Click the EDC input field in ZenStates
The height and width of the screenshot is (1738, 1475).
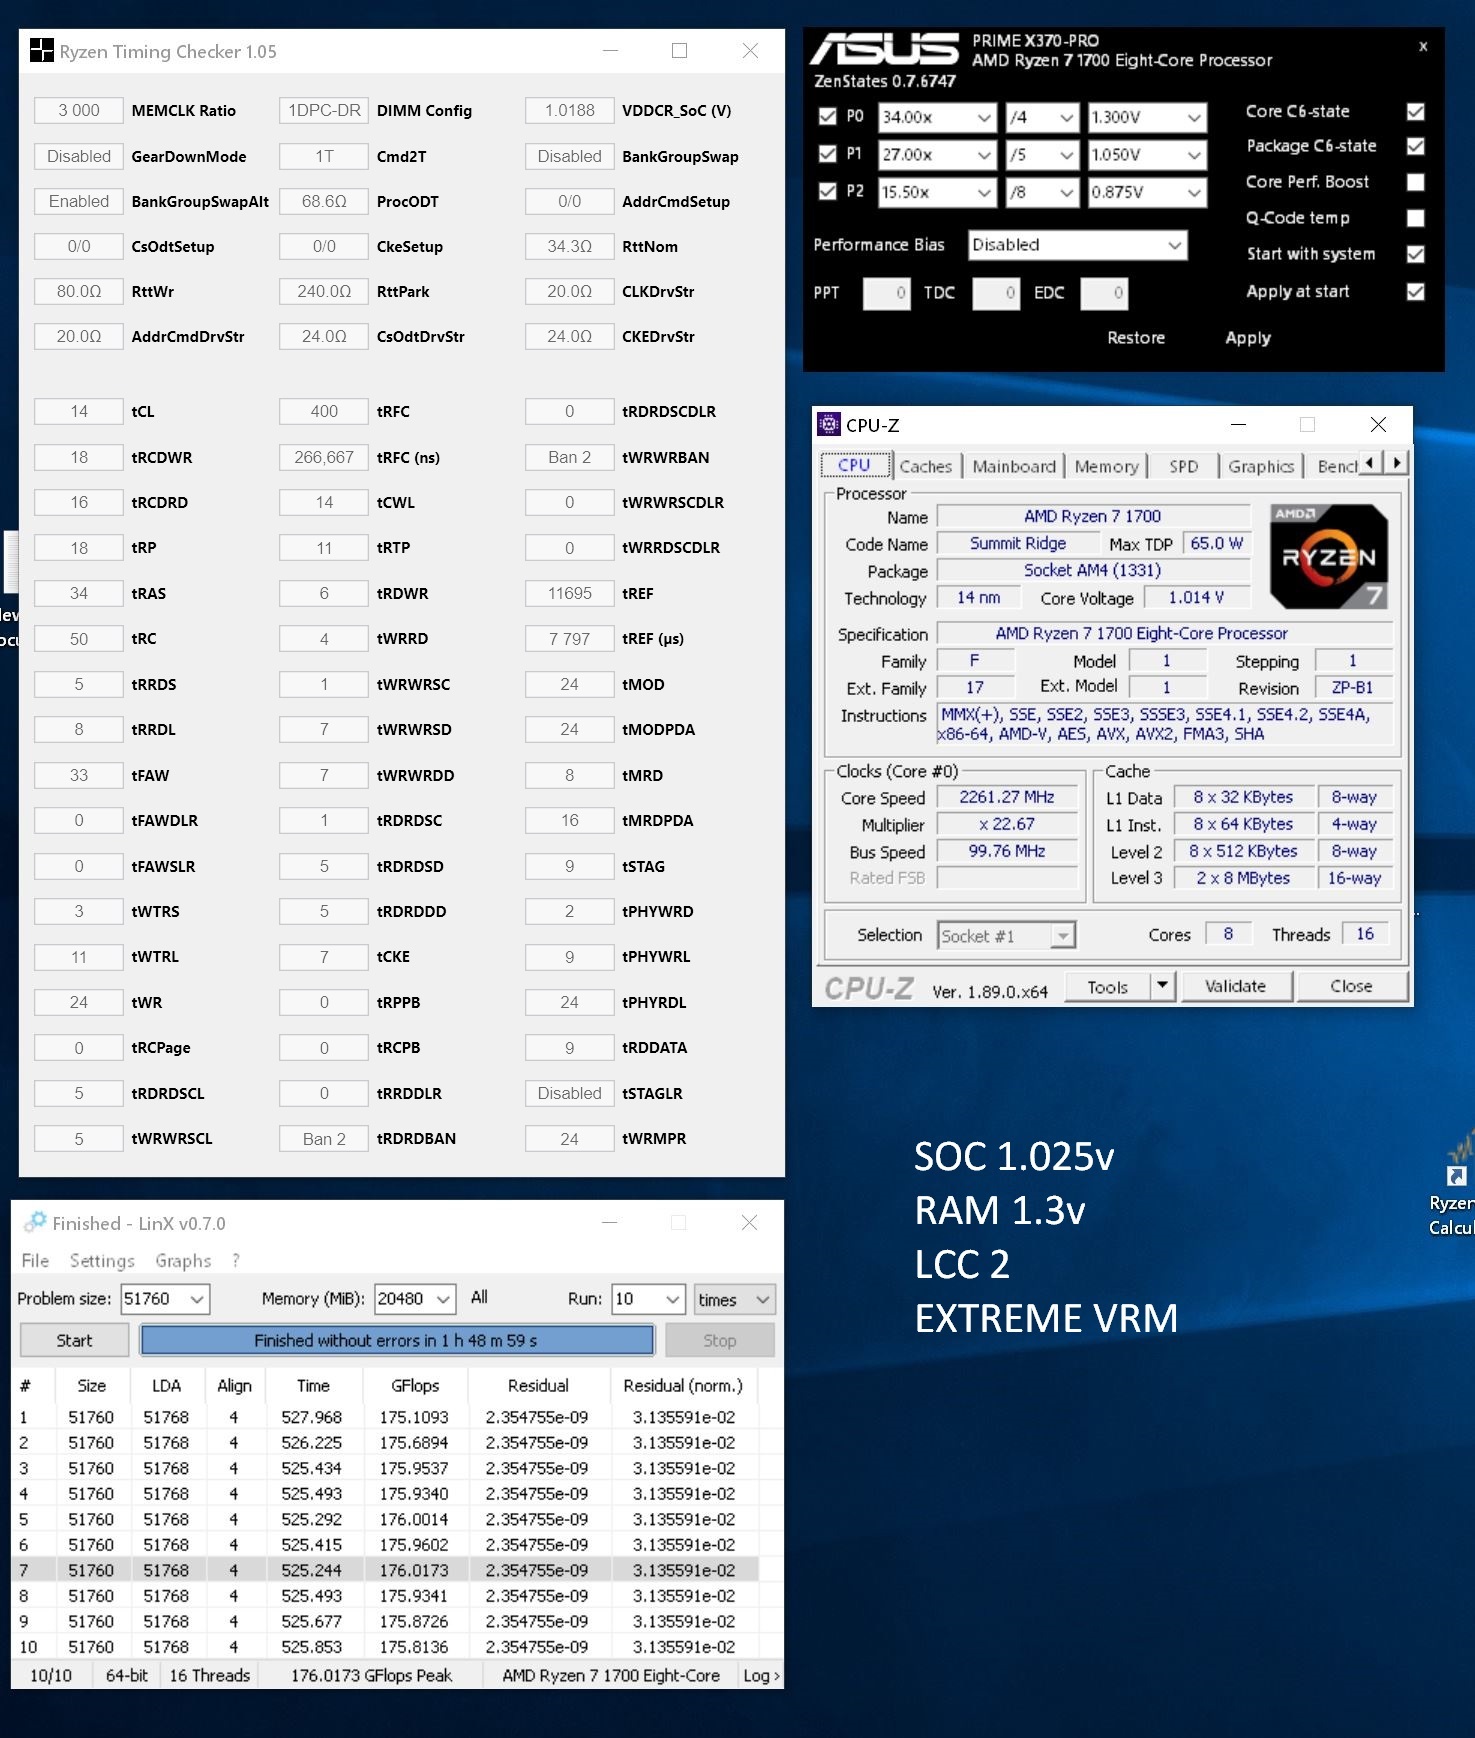coord(1104,293)
